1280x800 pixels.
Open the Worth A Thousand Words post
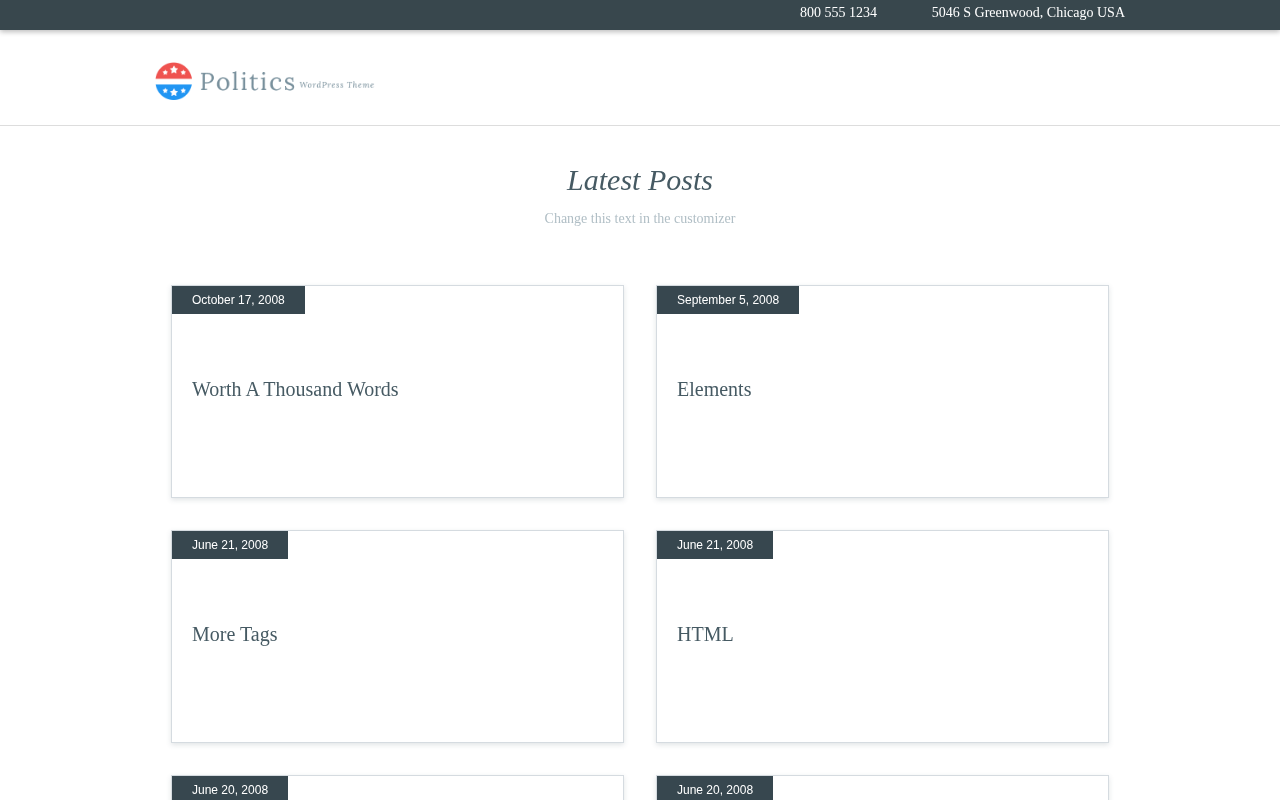pyautogui.click(x=295, y=390)
